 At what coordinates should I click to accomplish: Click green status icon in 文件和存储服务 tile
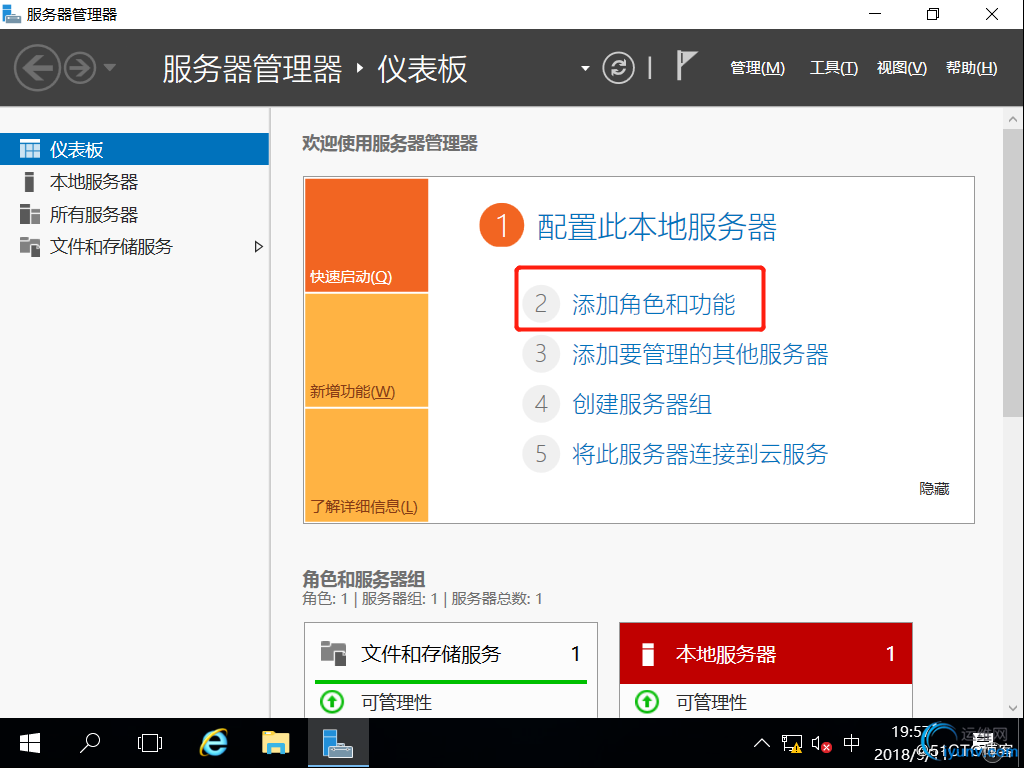[332, 702]
